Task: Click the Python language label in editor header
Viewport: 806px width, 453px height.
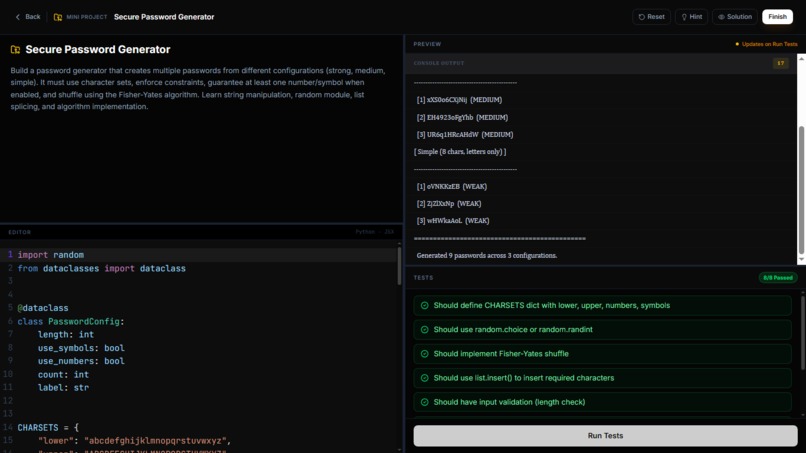Action: click(365, 232)
